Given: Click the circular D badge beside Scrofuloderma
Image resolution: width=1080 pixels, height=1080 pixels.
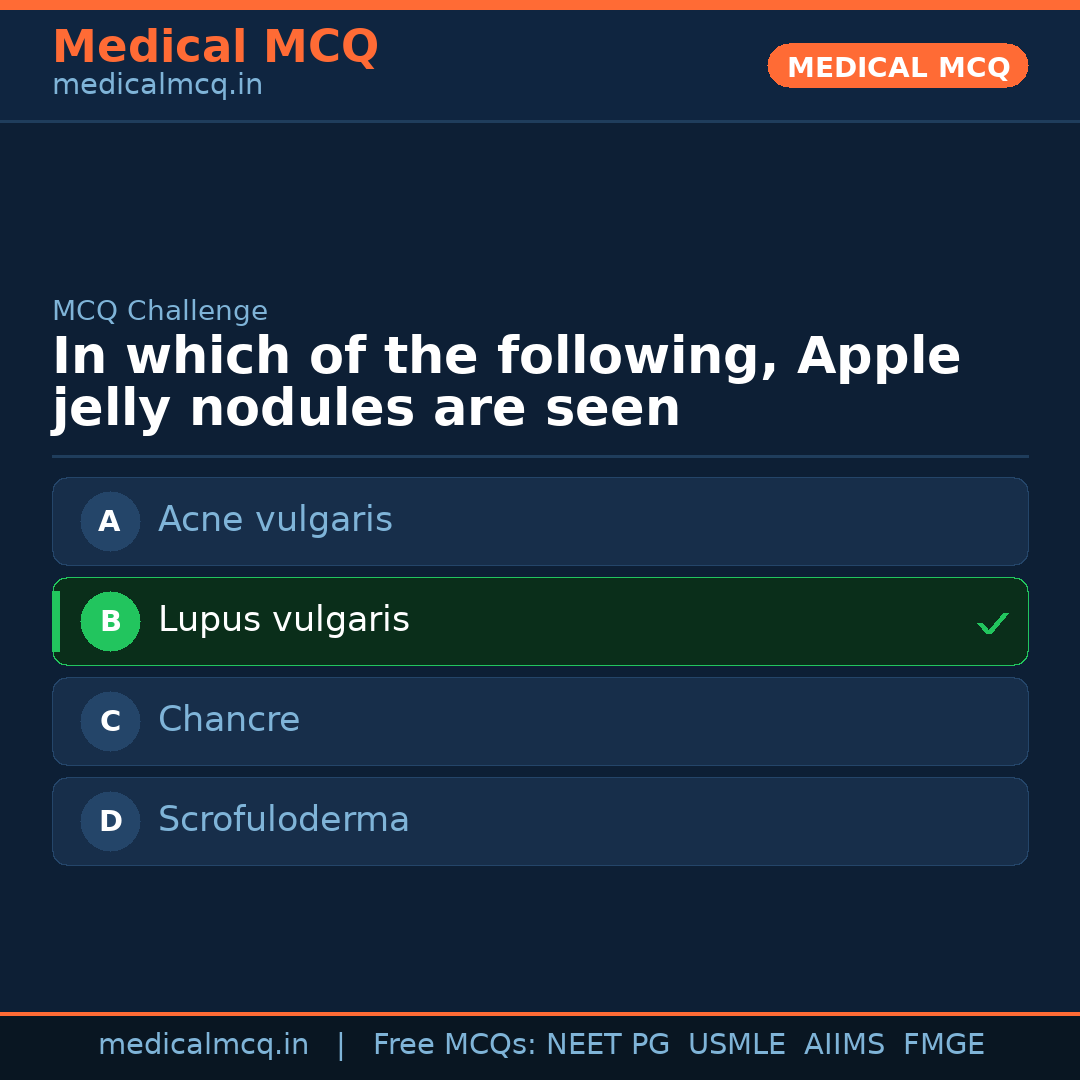Looking at the screenshot, I should (110, 821).
